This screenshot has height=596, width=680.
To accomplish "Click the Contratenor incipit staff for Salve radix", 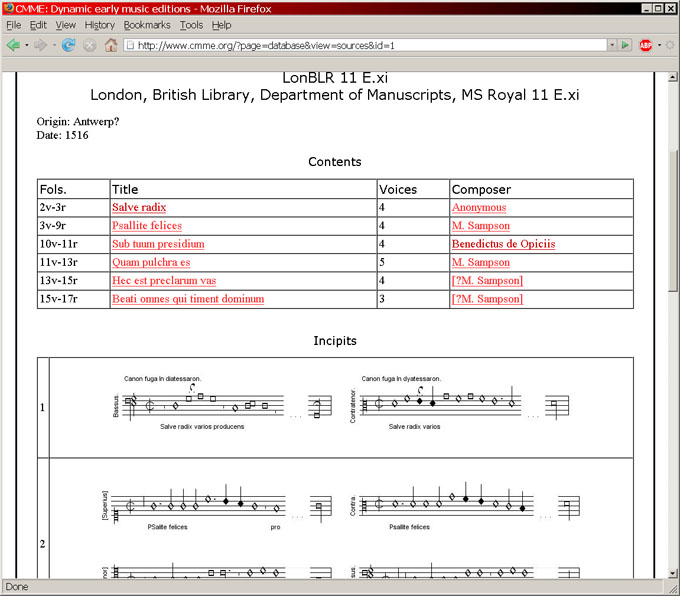I will coord(459,403).
